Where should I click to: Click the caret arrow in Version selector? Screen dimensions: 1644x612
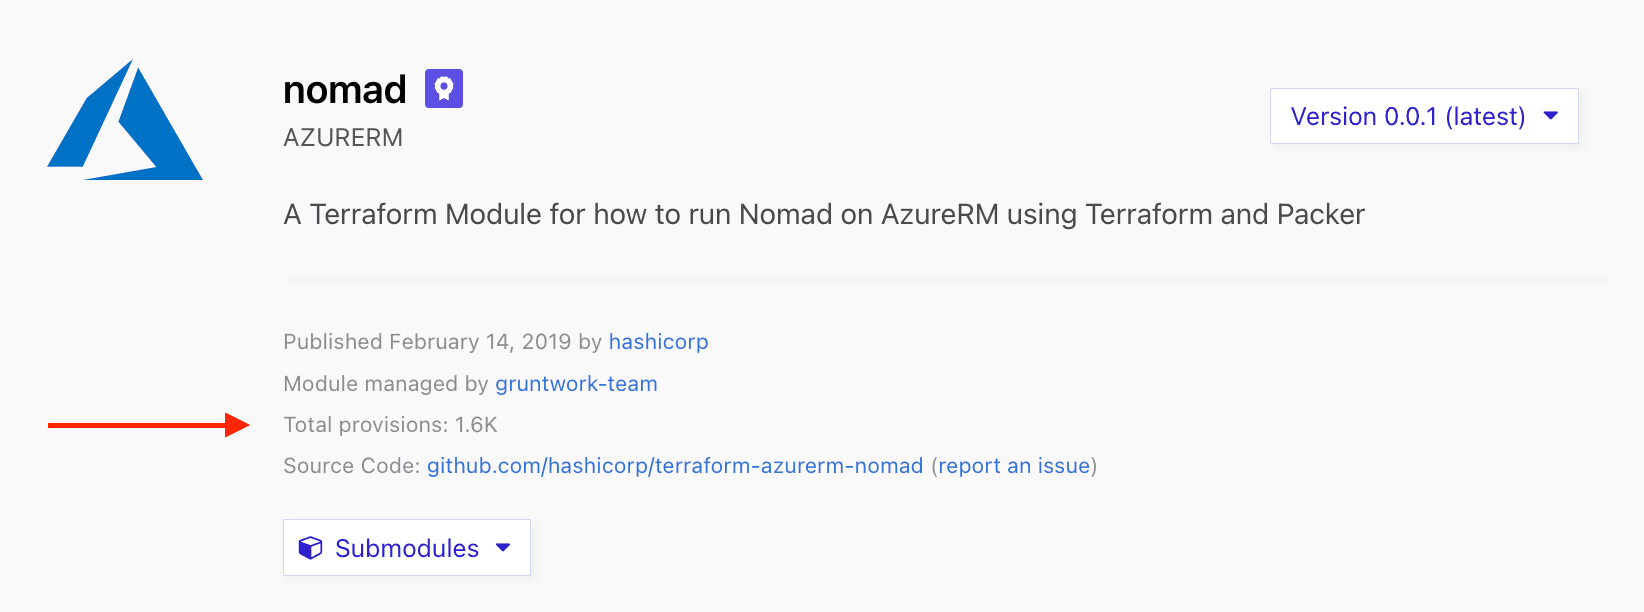[x=1551, y=116]
